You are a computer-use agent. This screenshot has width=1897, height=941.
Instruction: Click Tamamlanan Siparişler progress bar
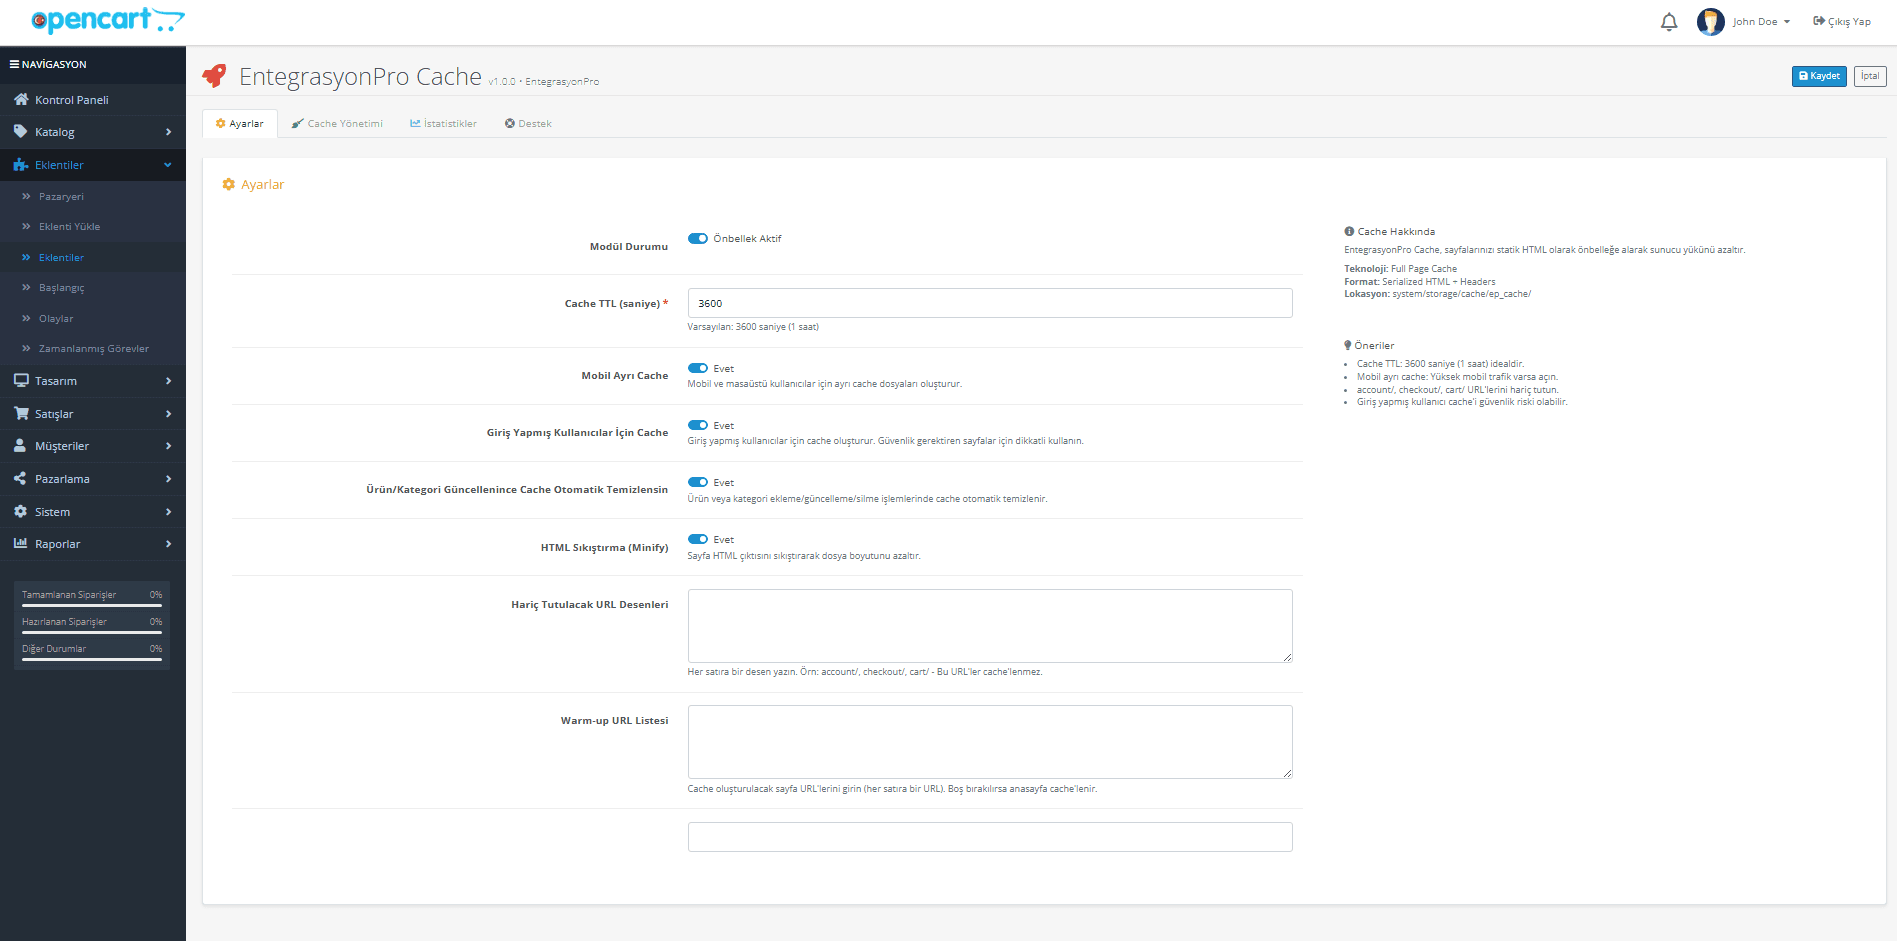pos(92,606)
